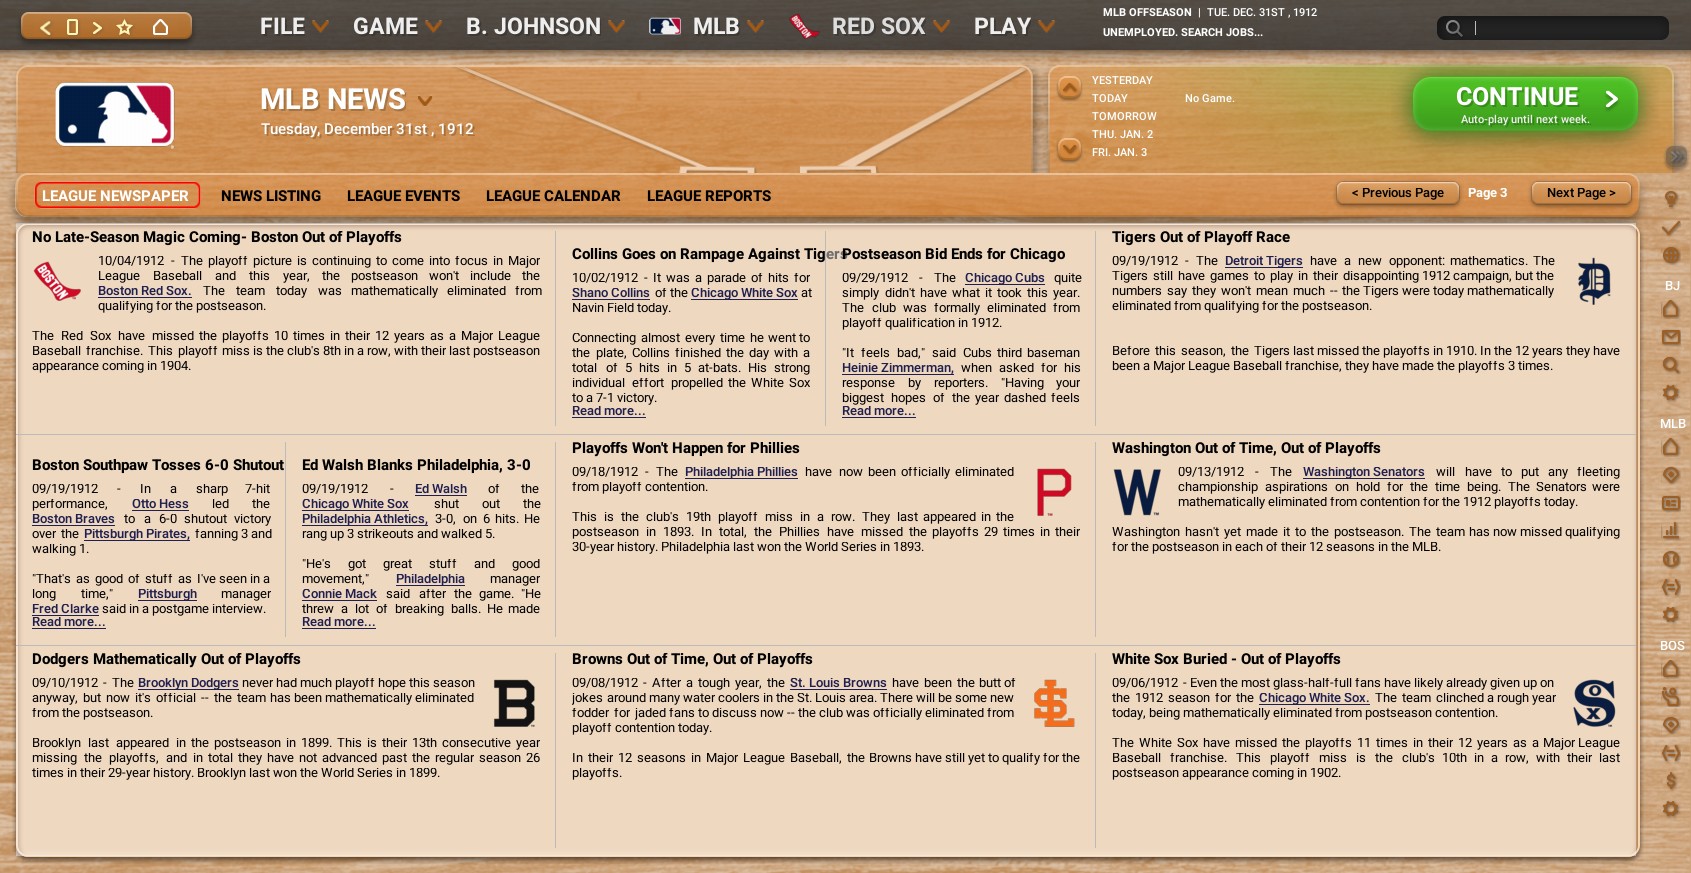Open the mail envelope icon in sidebar
The width and height of the screenshot is (1691, 873).
tap(1671, 337)
